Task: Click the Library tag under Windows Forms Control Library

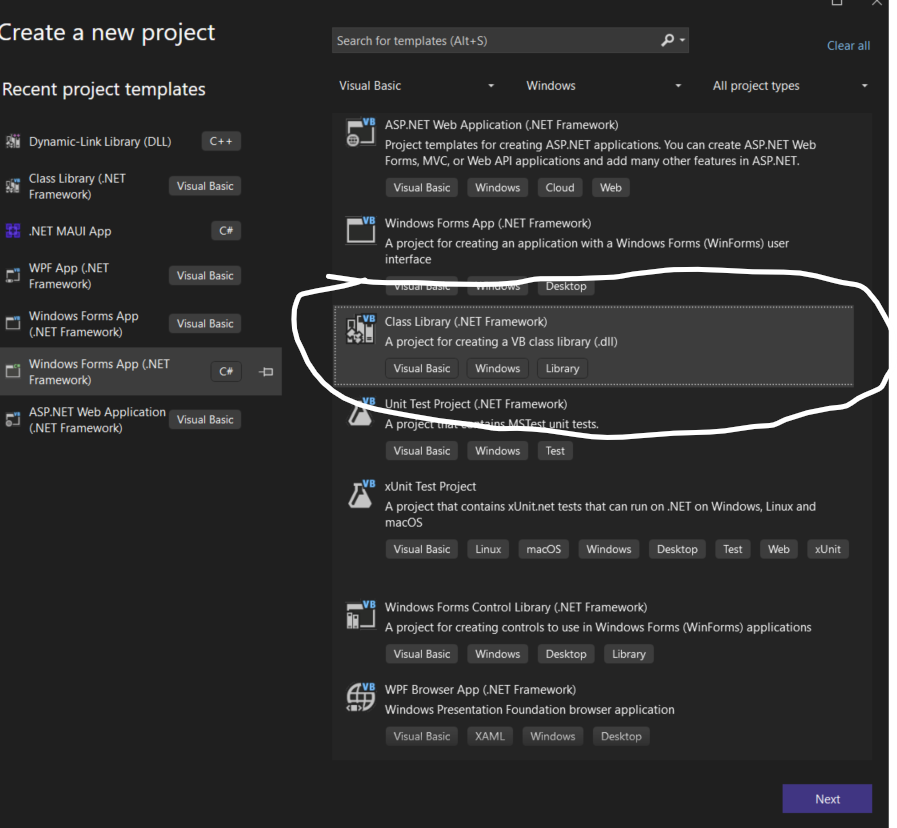Action: [629, 654]
